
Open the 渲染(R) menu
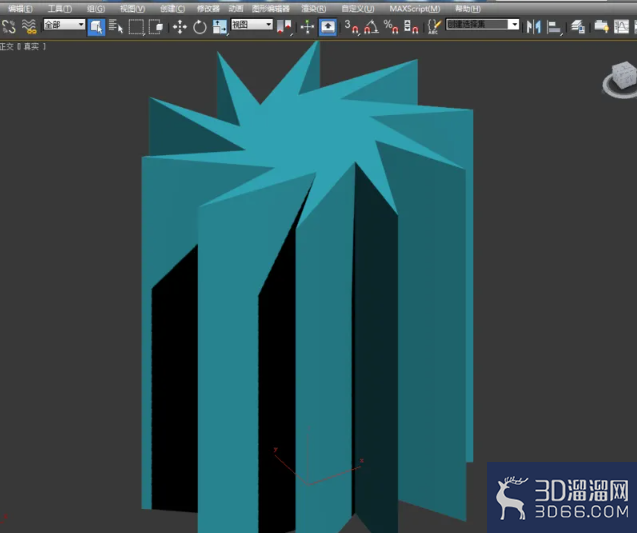tap(314, 9)
